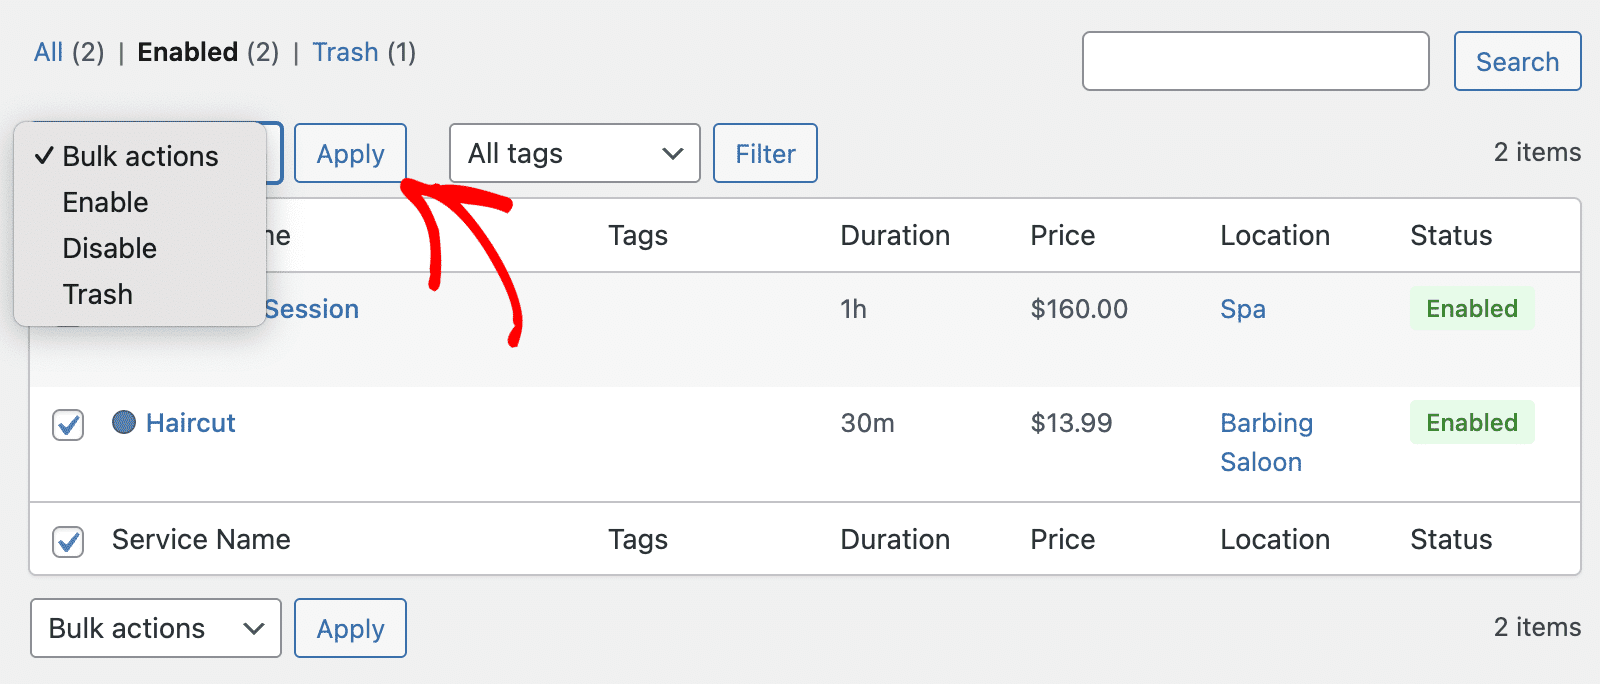Screen dimensions: 1600x684
Task: Click inside the search text field
Action: (1255, 61)
